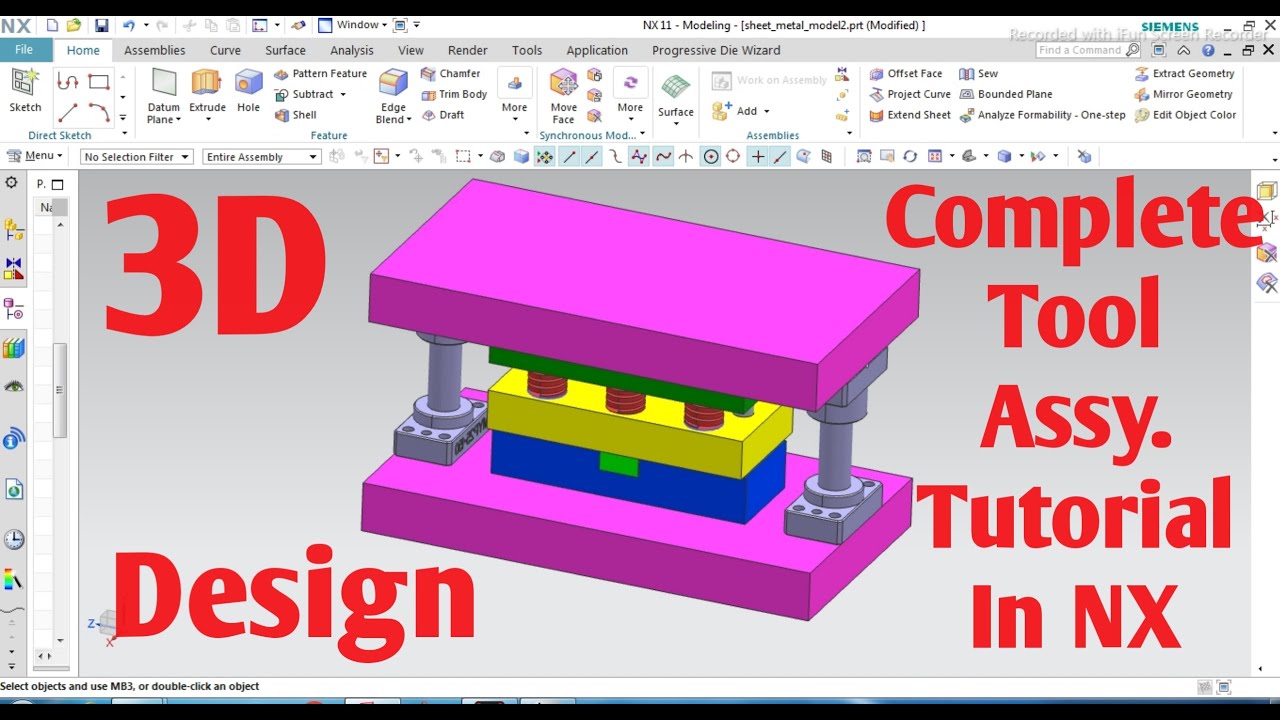Open the Menu dropdown
1280x720 pixels.
(x=35, y=156)
